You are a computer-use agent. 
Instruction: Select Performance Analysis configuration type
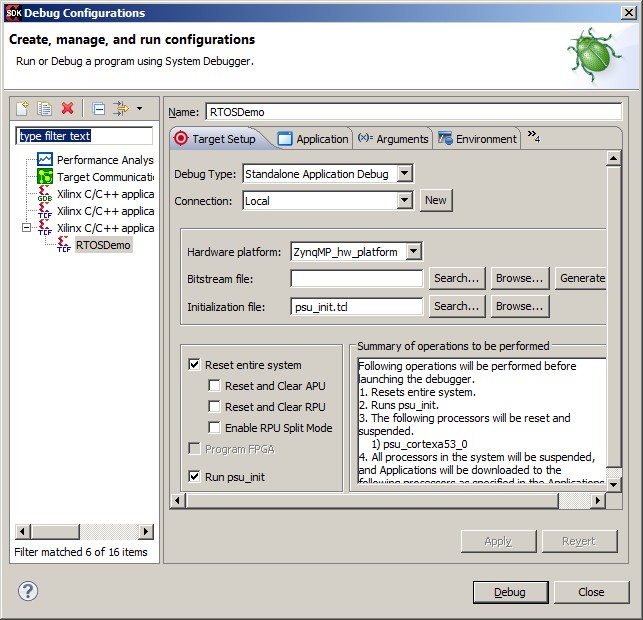[95, 160]
